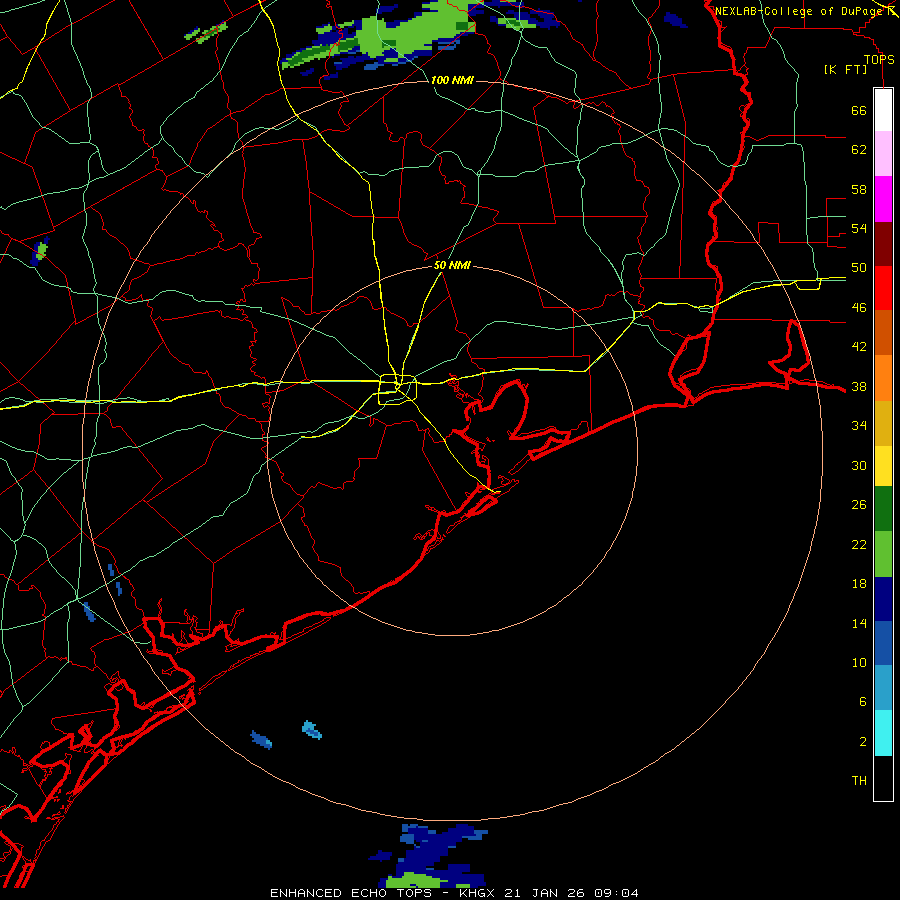This screenshot has width=900, height=900.
Task: Click the black TH legend band
Action: pos(883,778)
